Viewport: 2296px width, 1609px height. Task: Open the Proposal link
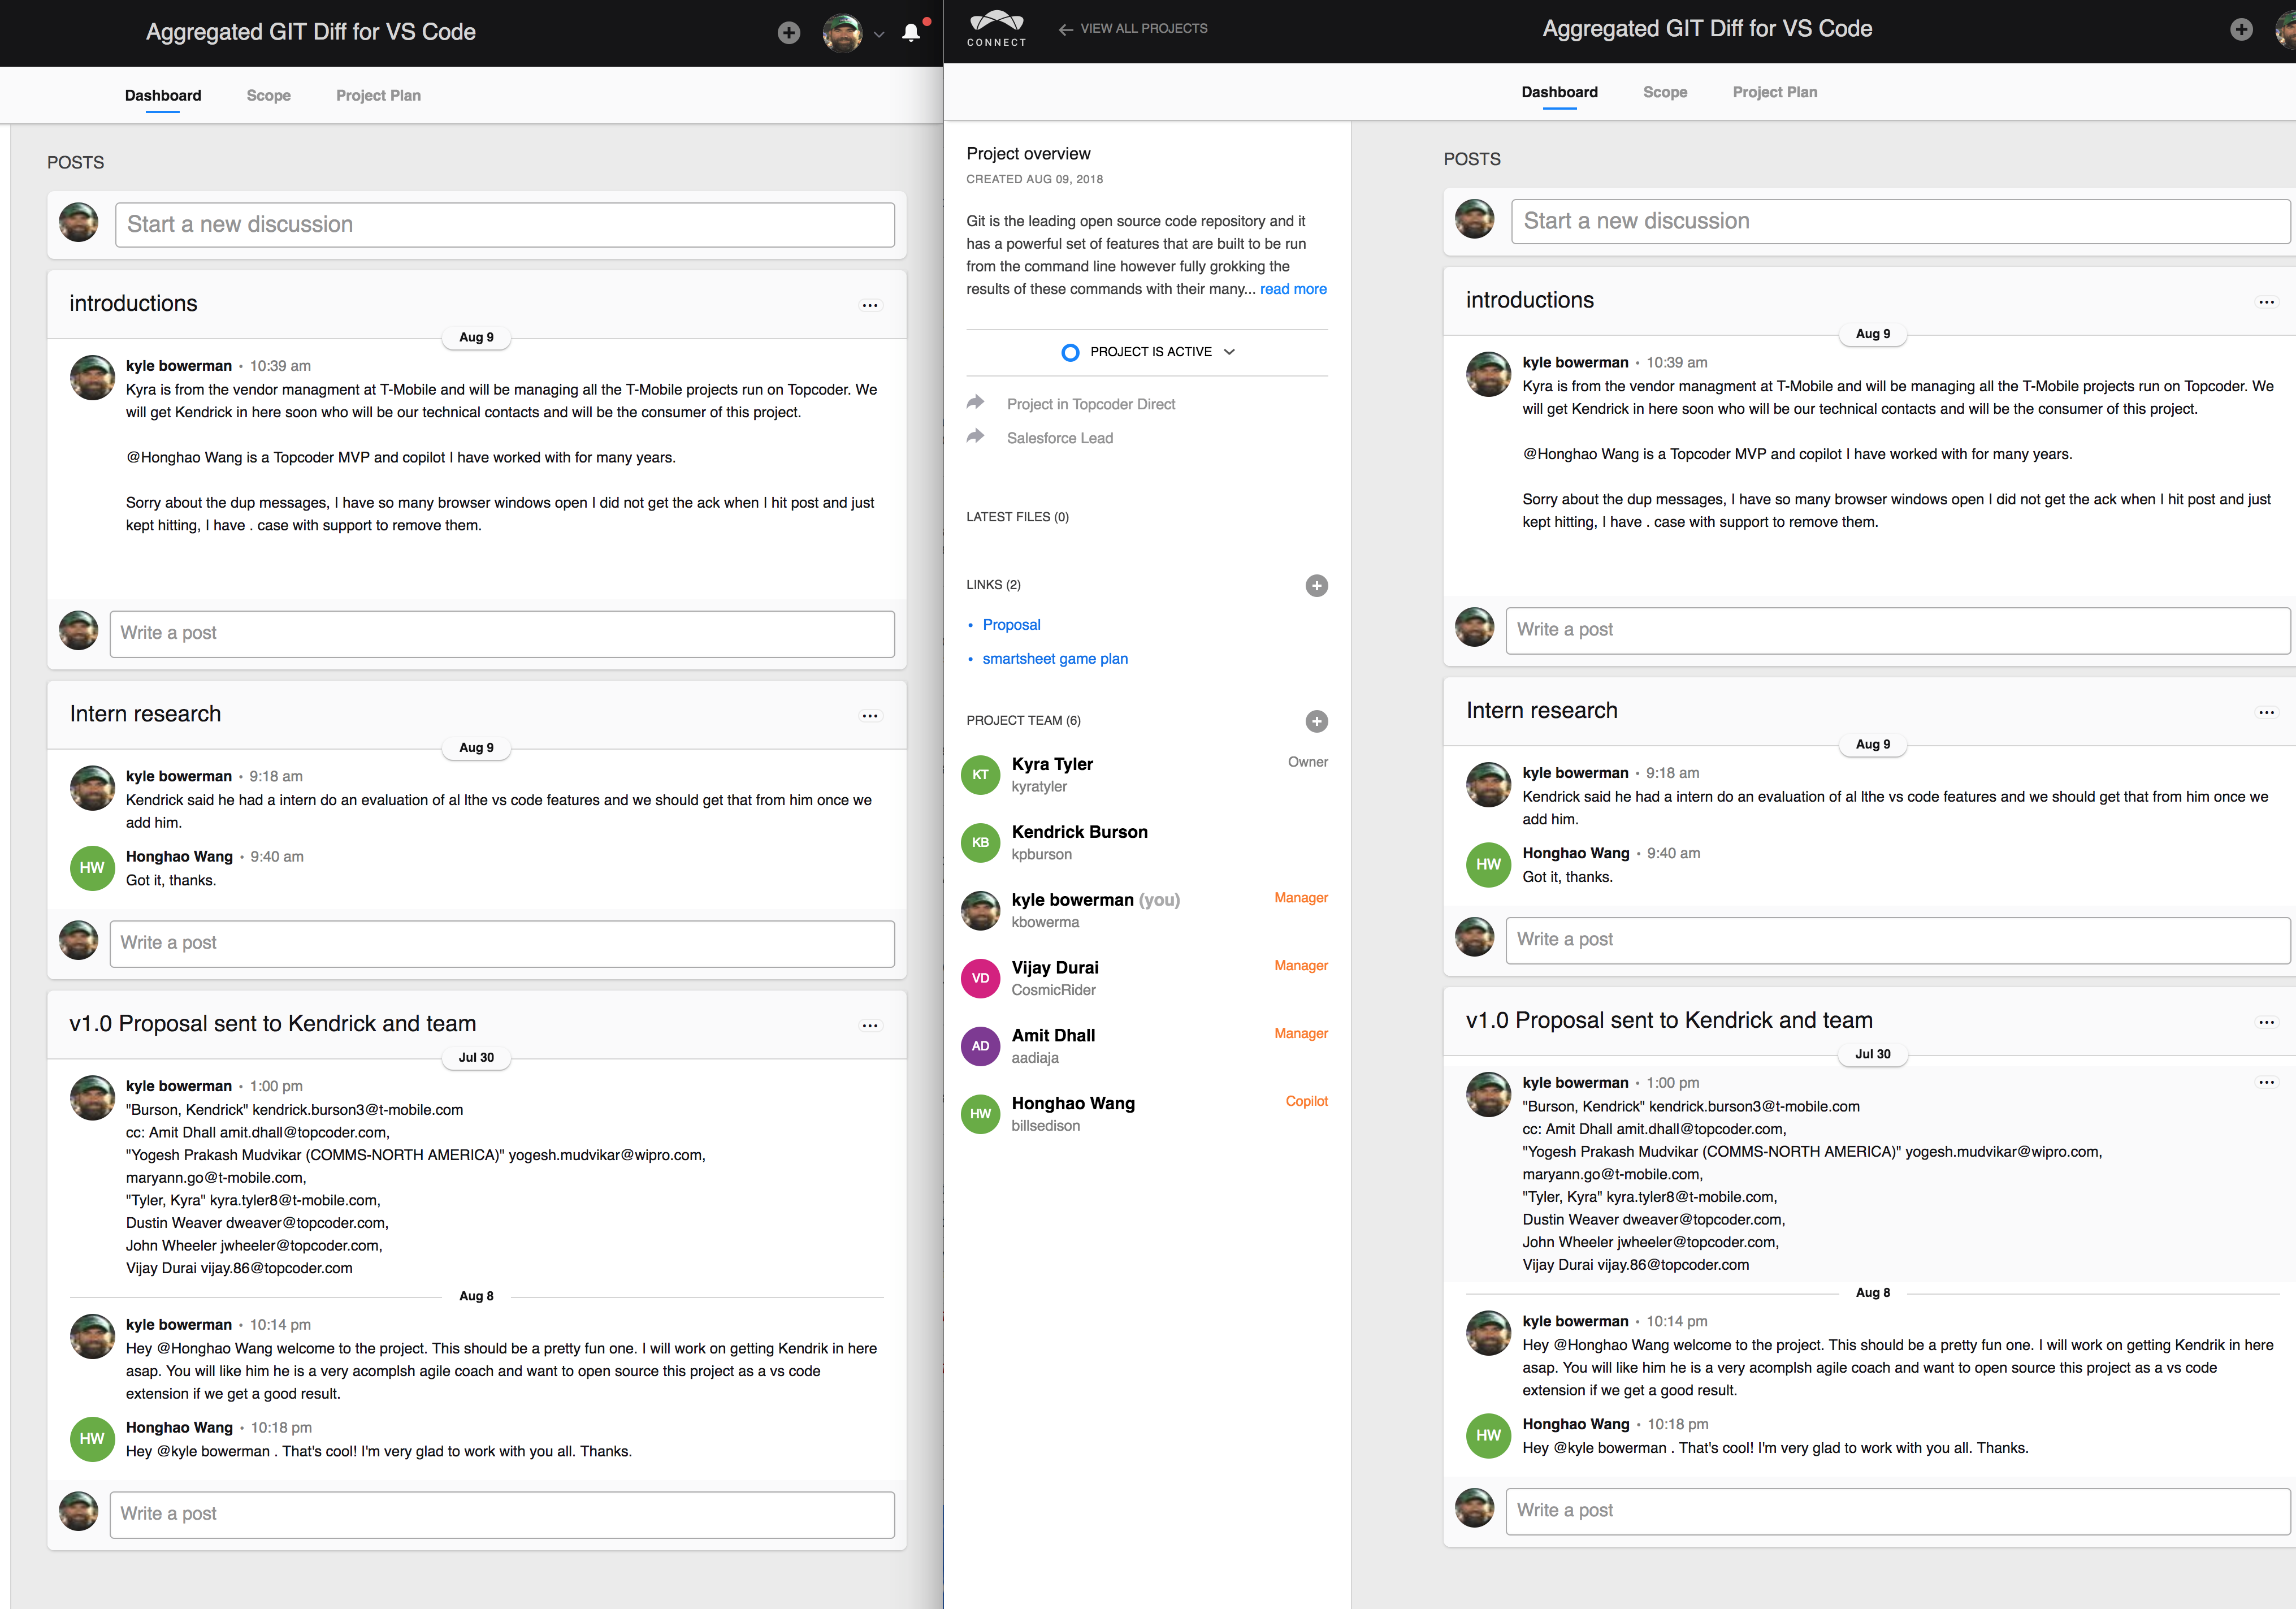(x=1011, y=625)
